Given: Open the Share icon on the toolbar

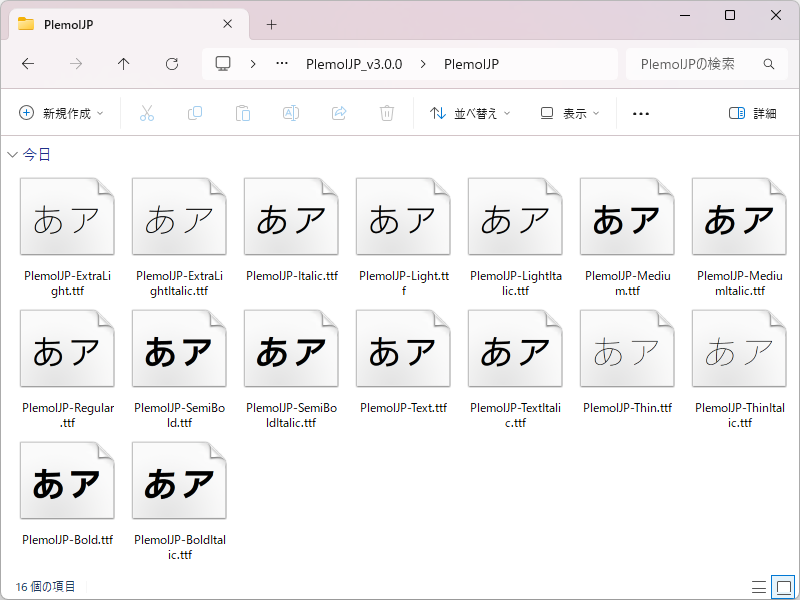Looking at the screenshot, I should [339, 113].
